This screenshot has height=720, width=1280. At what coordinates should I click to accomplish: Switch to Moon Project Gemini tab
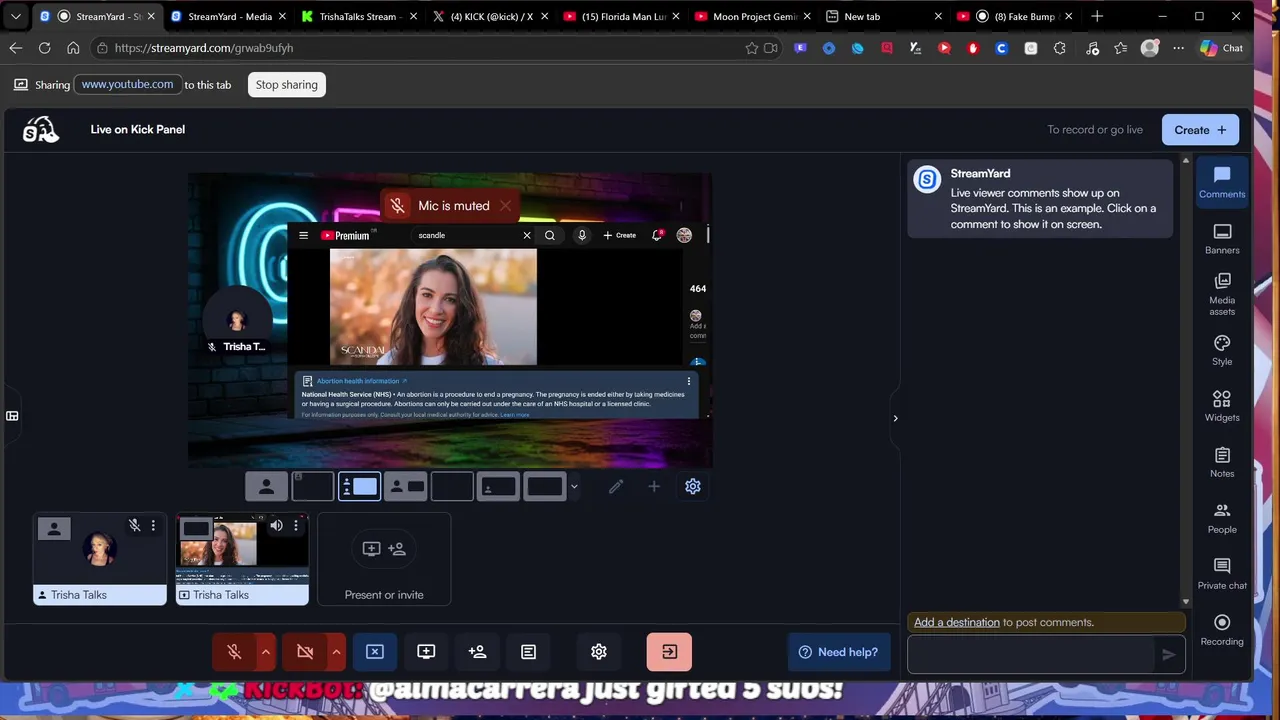[753, 16]
